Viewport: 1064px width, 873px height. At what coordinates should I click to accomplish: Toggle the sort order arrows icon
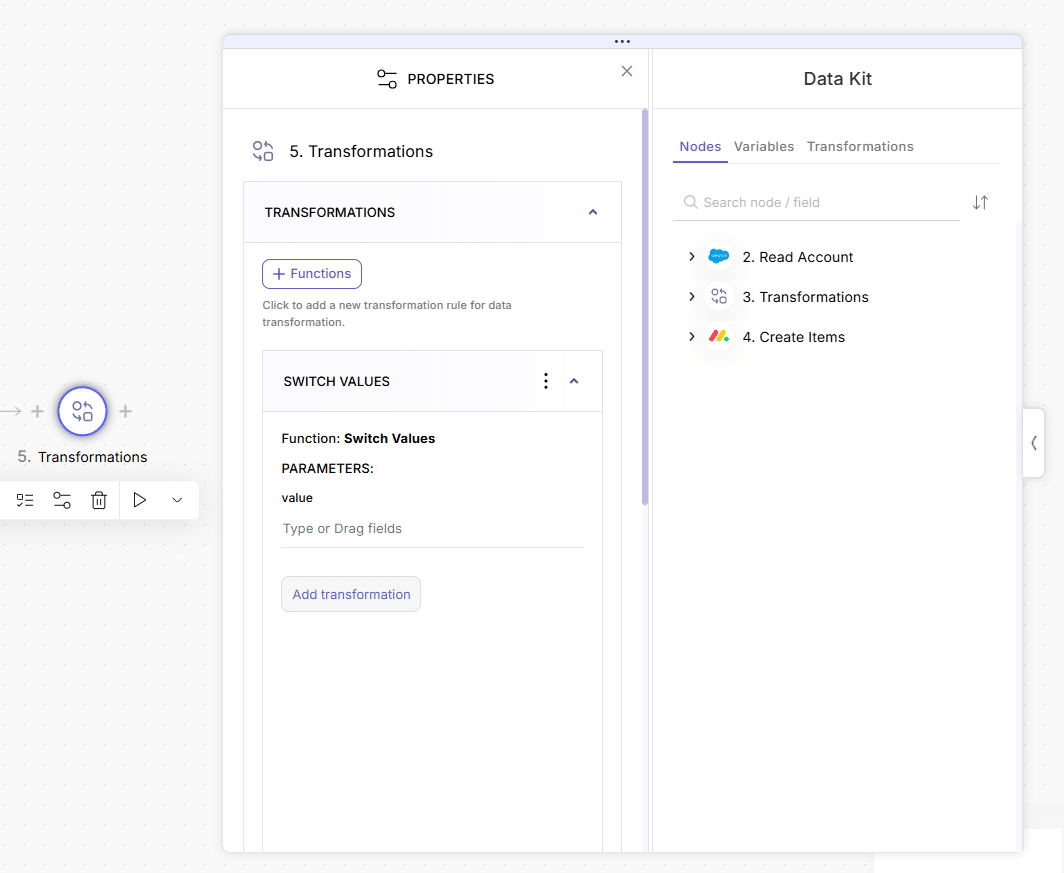coord(980,202)
